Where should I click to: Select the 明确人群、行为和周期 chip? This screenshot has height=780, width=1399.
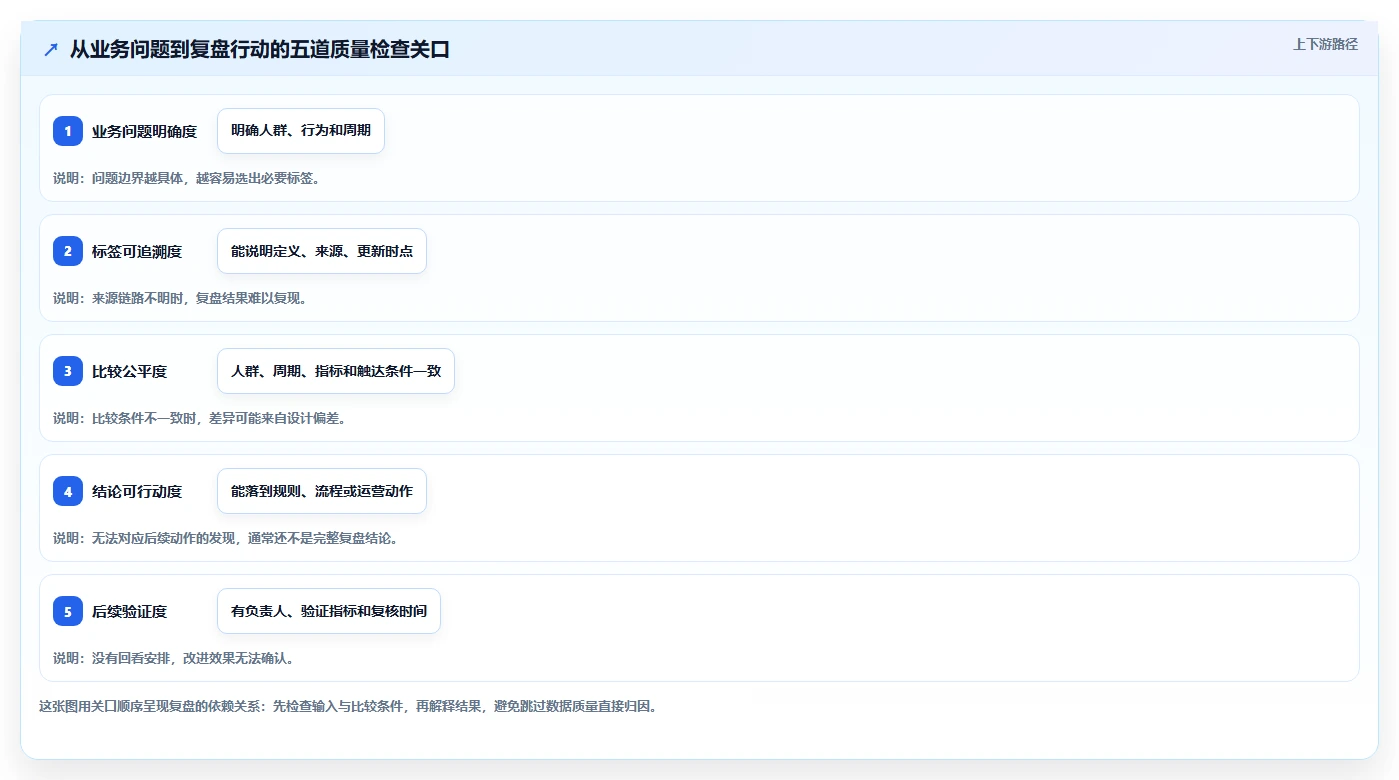pyautogui.click(x=301, y=131)
